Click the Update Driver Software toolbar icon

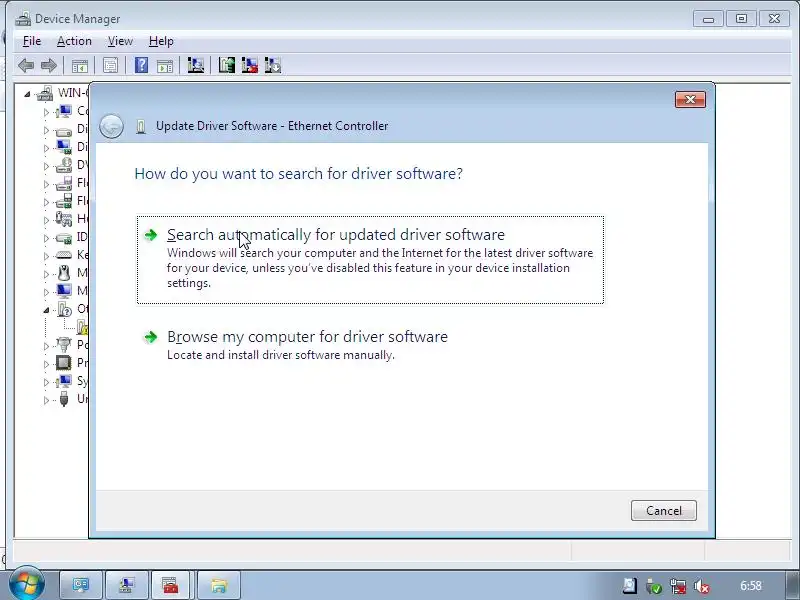pos(227,65)
